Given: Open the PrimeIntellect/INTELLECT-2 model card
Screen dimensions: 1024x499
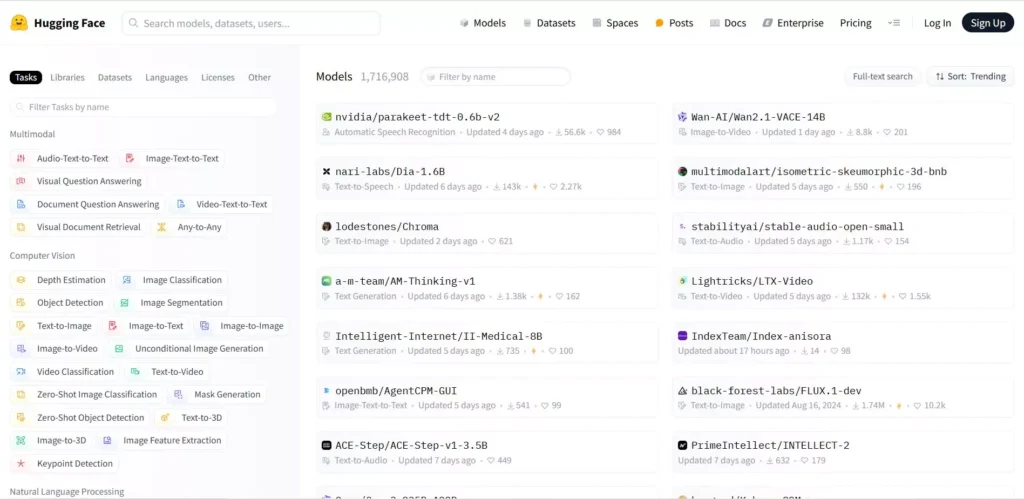Looking at the screenshot, I should (x=843, y=452).
